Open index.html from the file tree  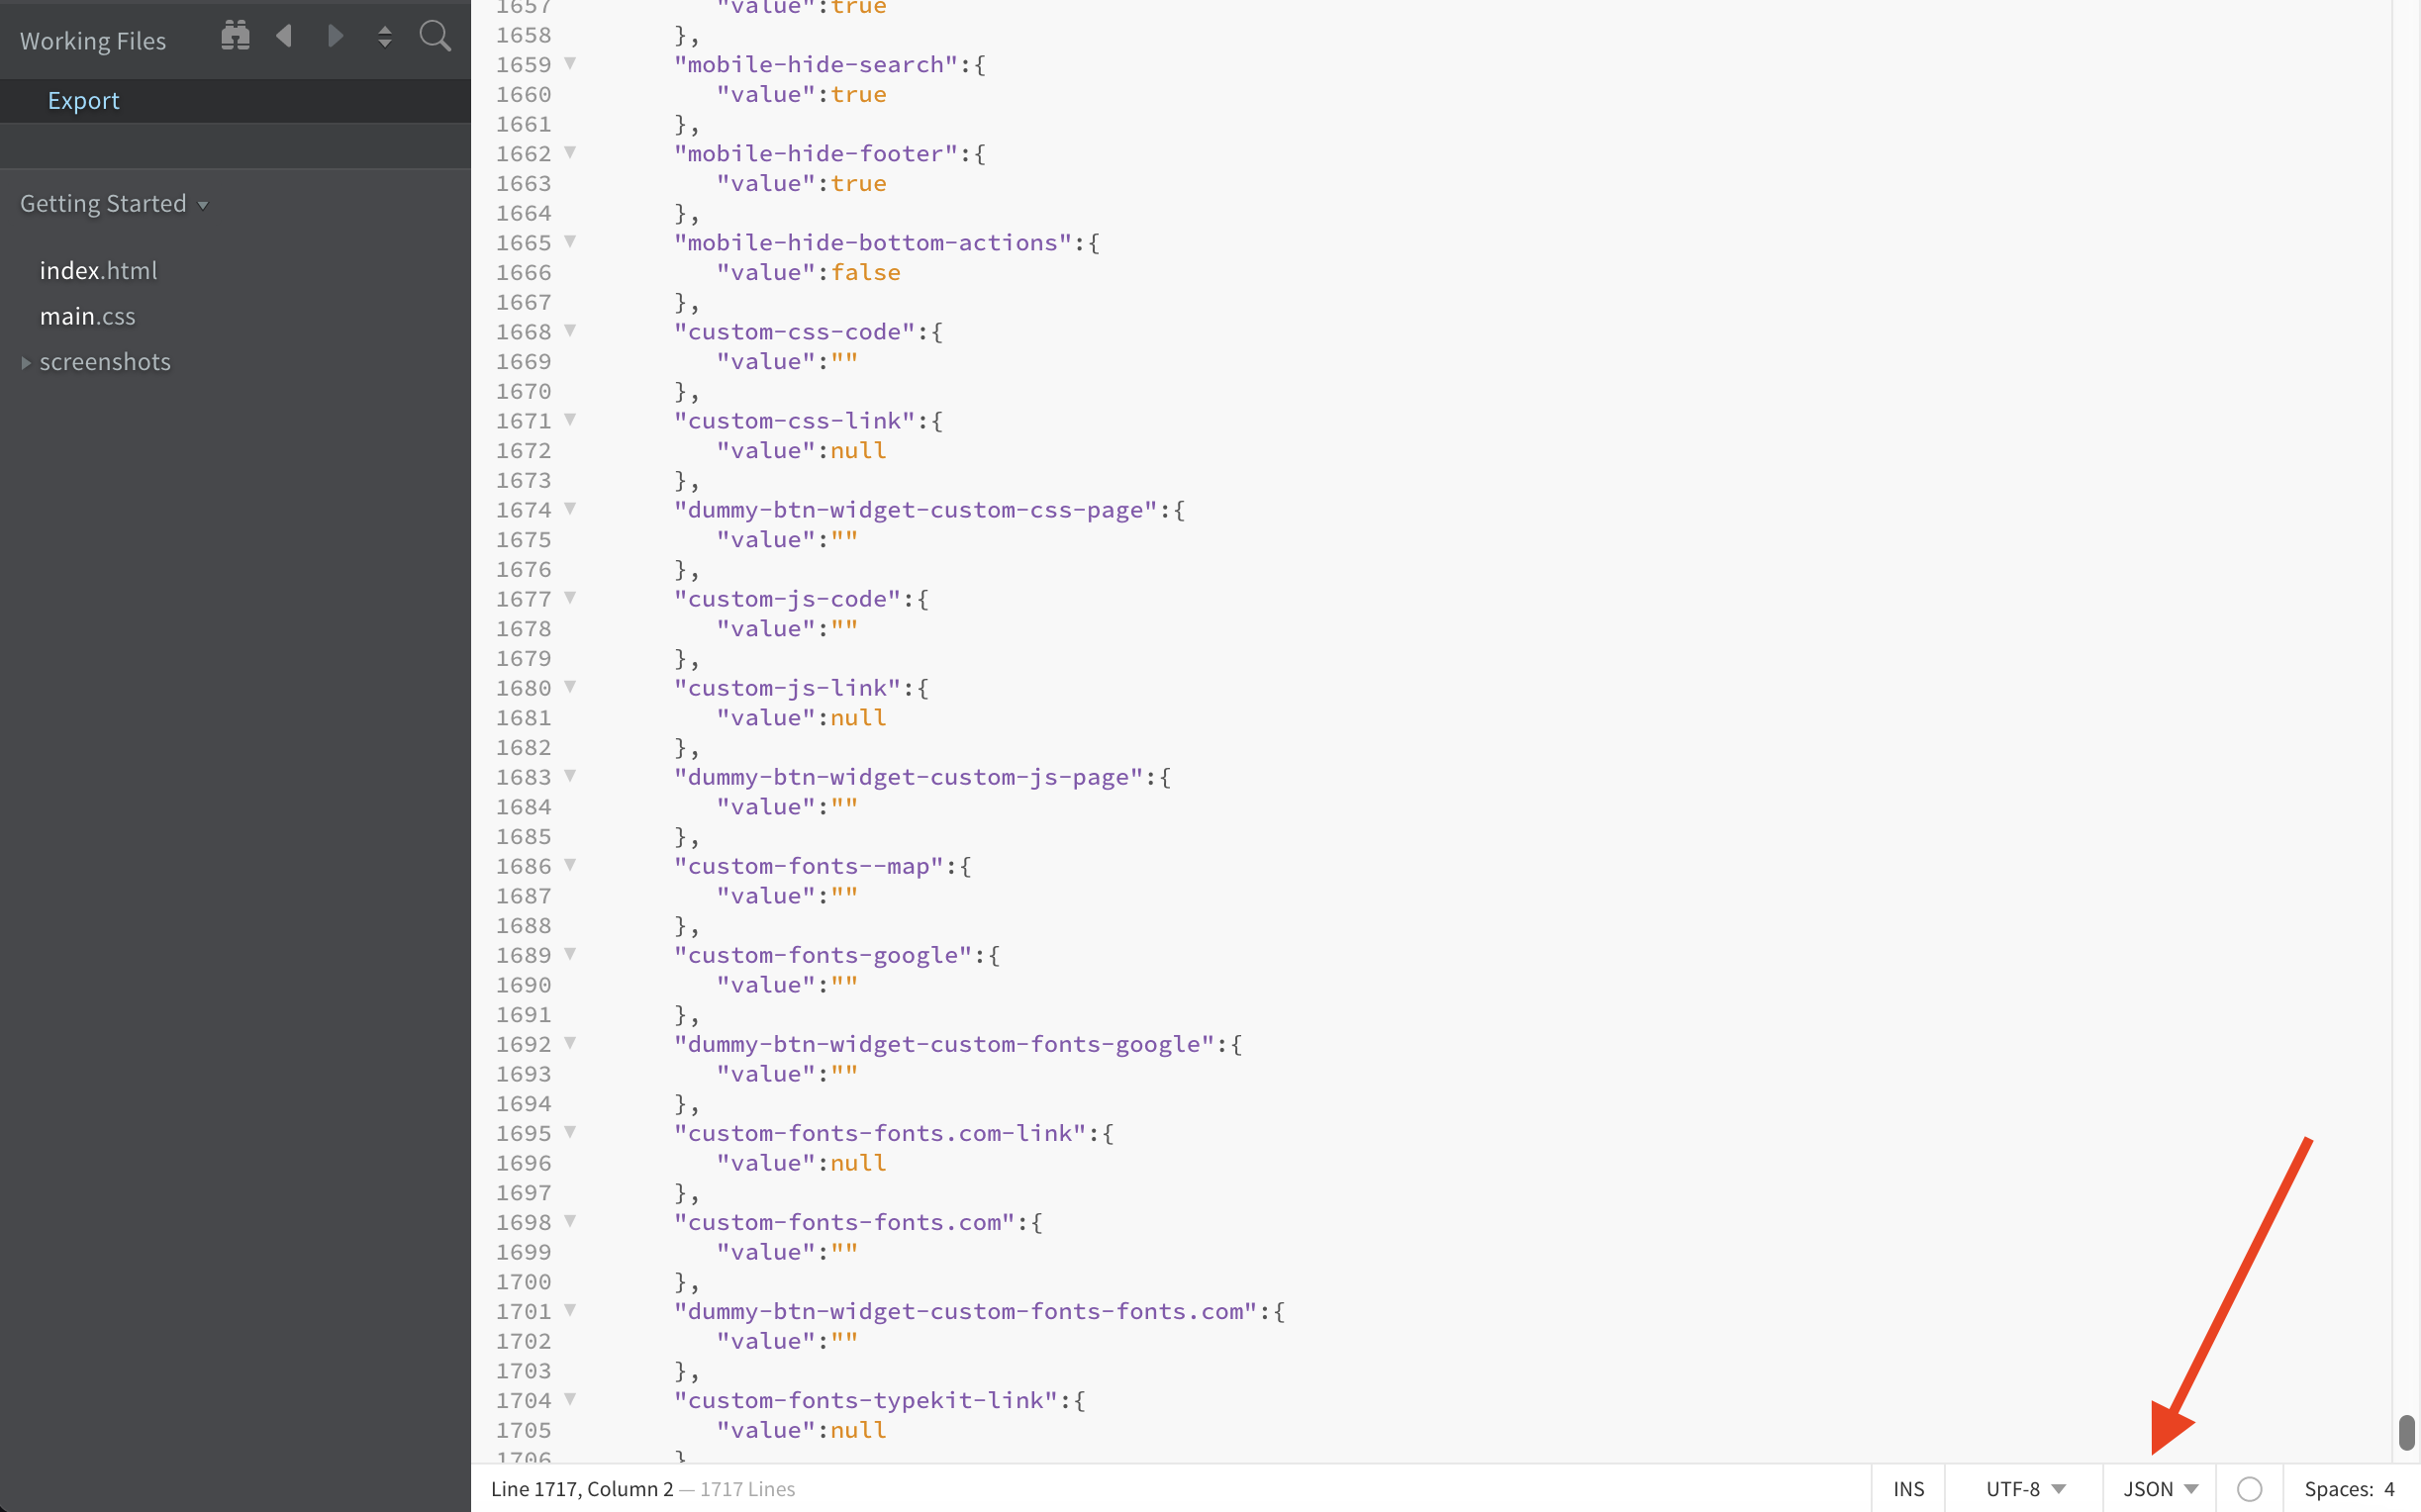(98, 271)
